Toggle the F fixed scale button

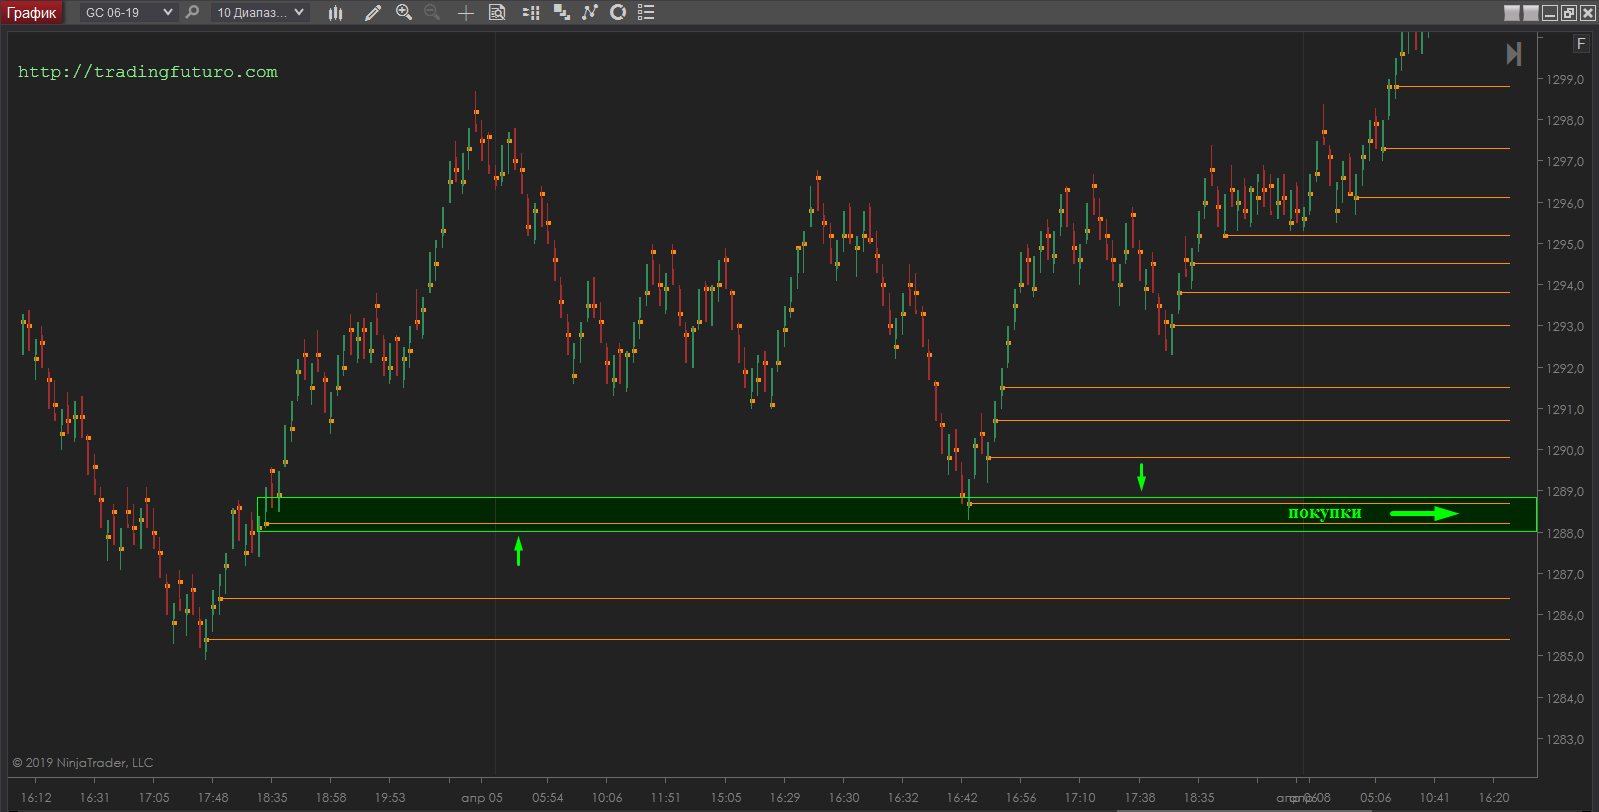tap(1581, 44)
